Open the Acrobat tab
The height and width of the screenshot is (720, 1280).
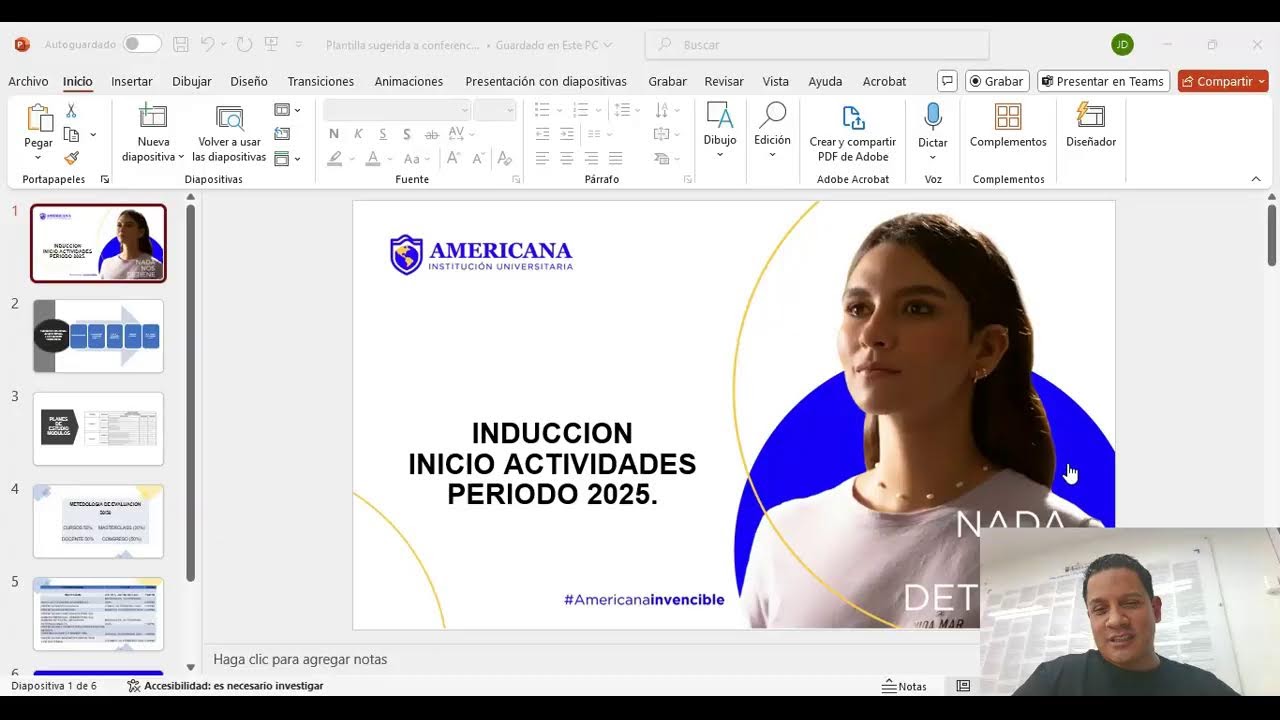[x=885, y=81]
